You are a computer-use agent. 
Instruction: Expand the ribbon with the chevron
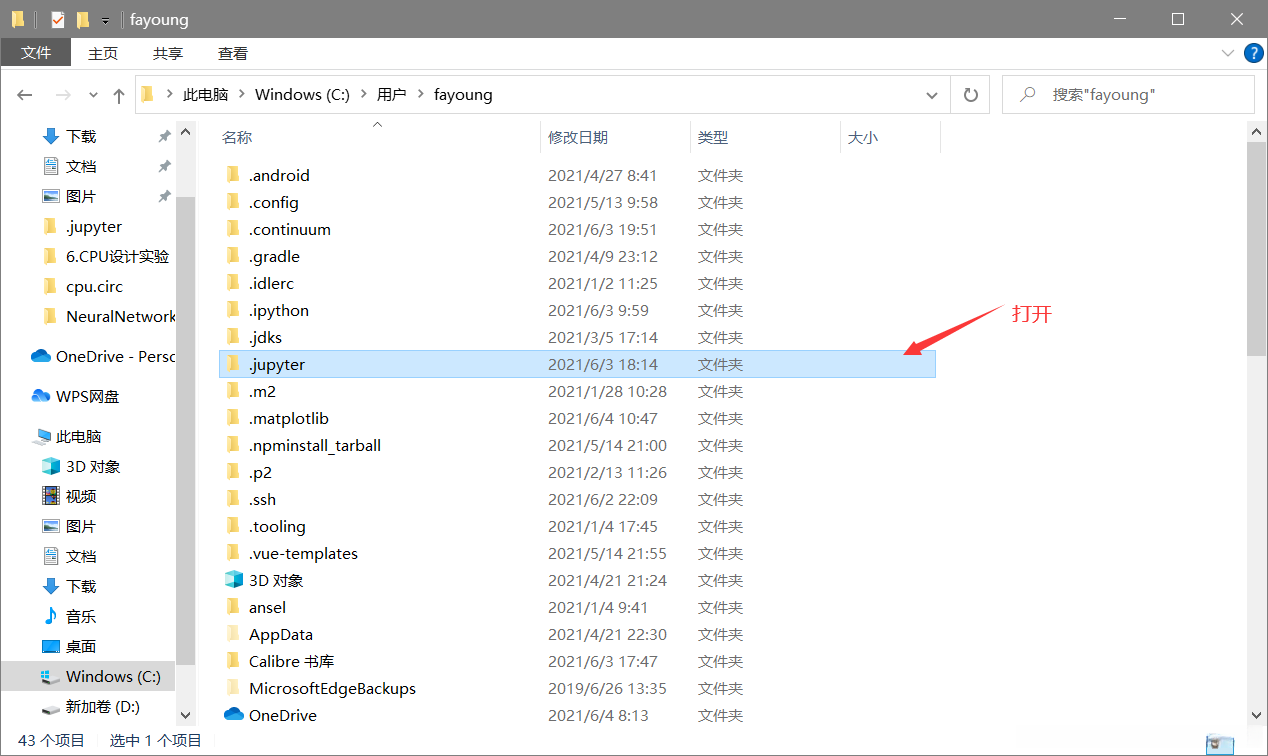point(1228,53)
